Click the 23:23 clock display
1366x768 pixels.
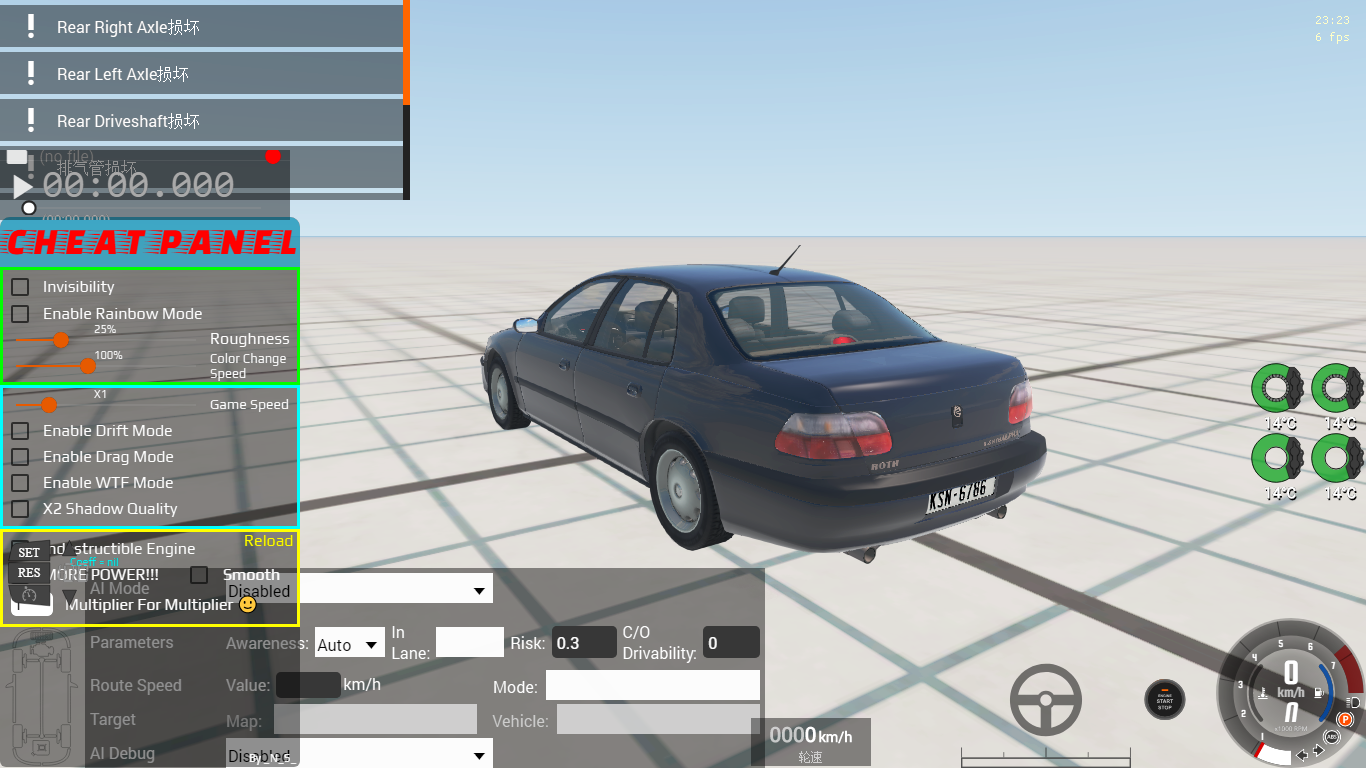coord(1332,20)
